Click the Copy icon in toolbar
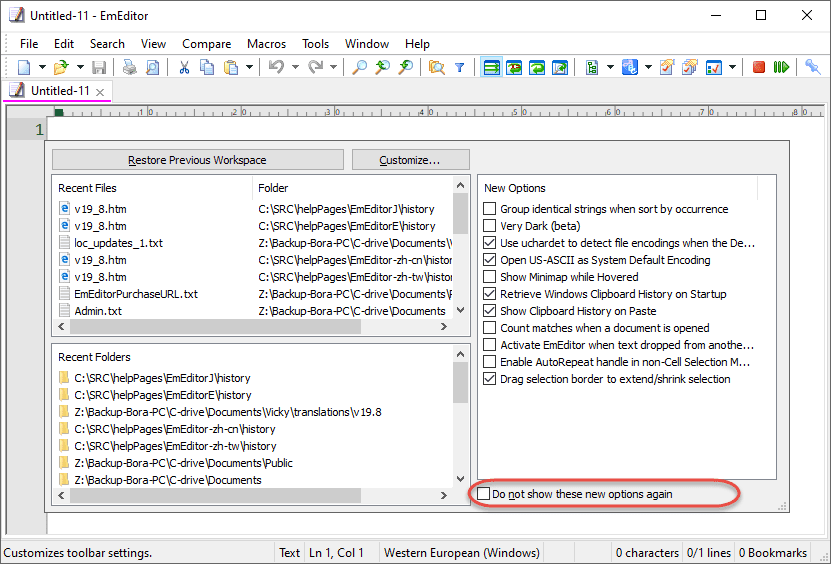Screen dimensions: 831x564 (x=207, y=67)
